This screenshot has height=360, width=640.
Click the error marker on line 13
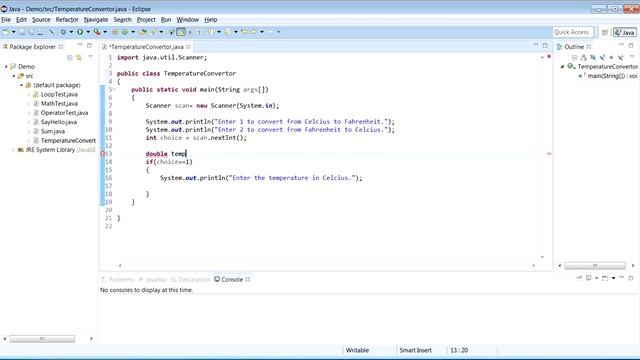102,154
